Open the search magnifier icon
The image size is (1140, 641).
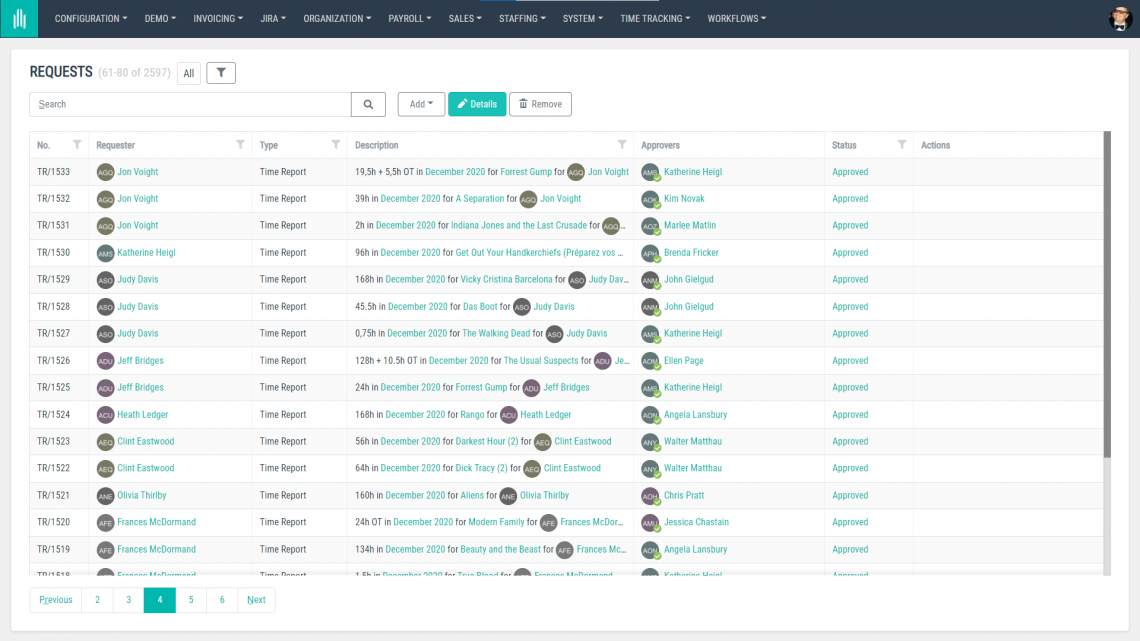click(x=368, y=104)
